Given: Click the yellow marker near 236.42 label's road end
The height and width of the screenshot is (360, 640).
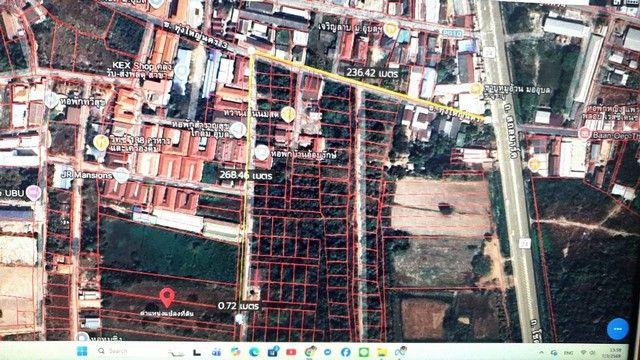Looking at the screenshot, I should coord(476,89).
